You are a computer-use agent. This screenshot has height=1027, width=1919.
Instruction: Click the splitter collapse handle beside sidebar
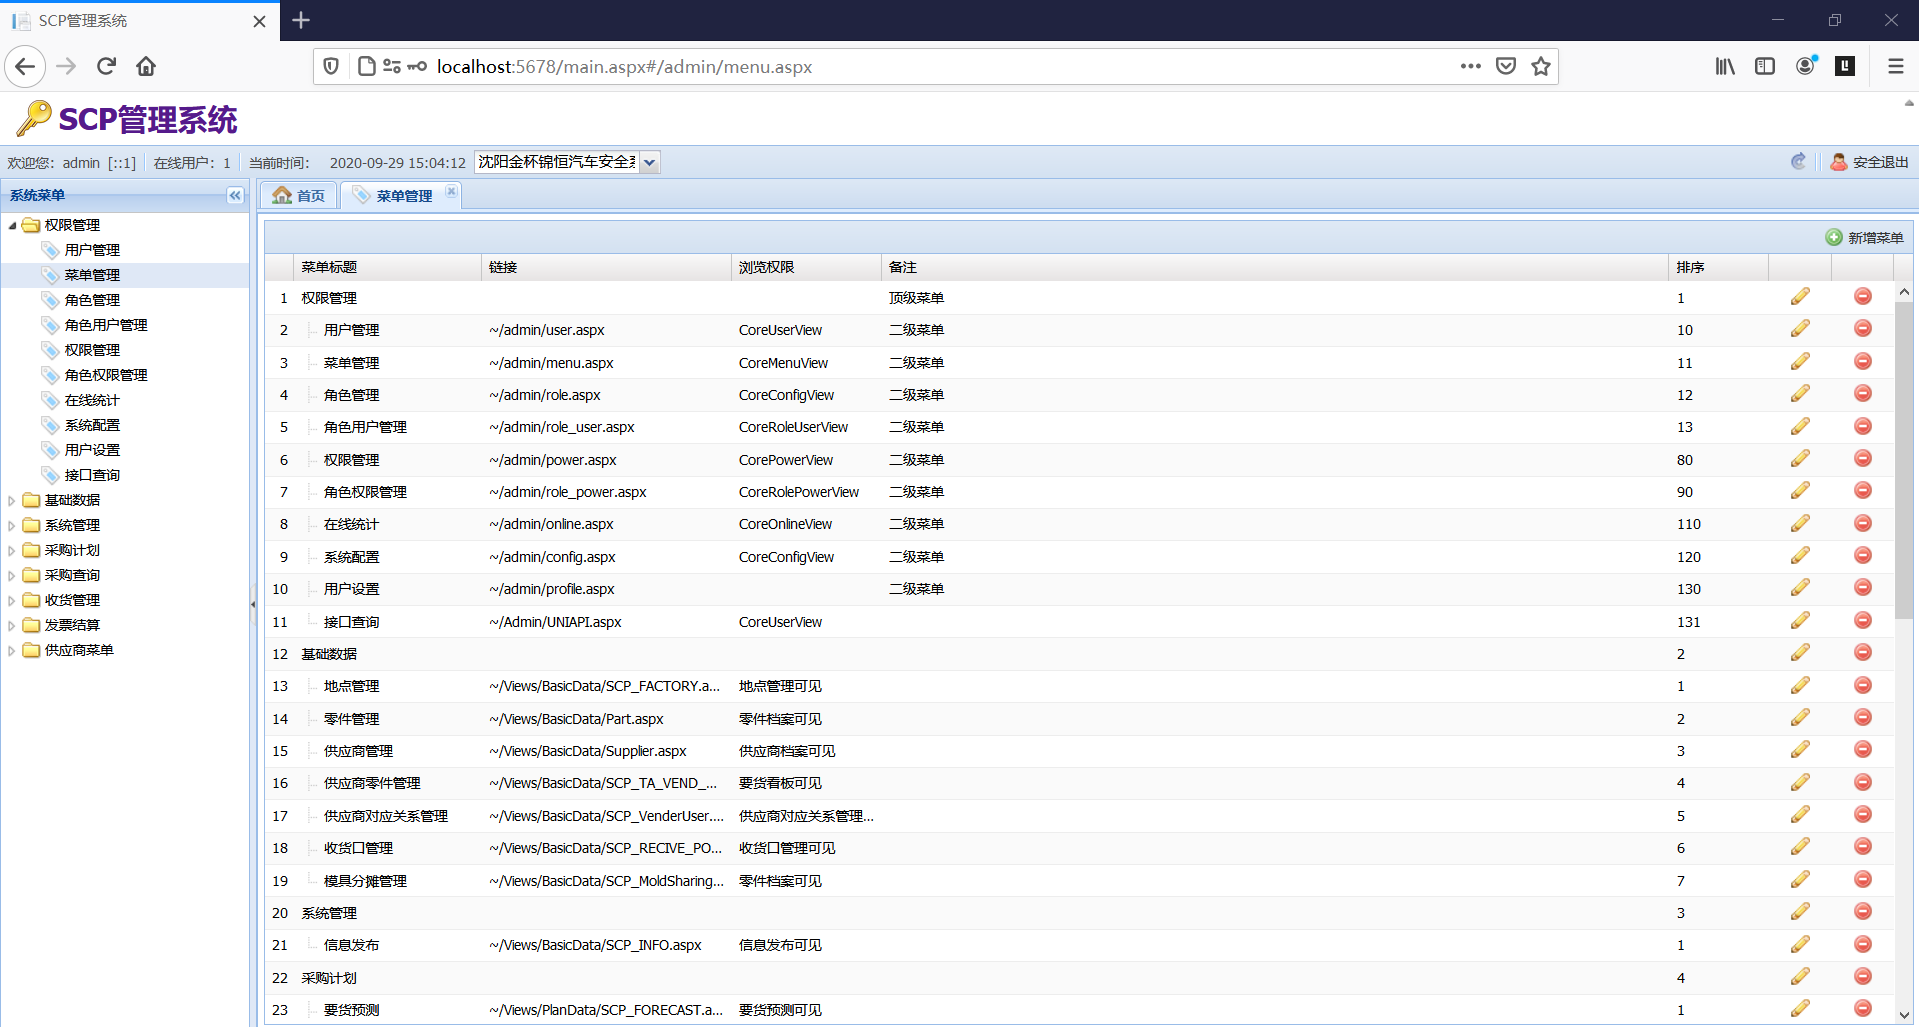[253, 604]
